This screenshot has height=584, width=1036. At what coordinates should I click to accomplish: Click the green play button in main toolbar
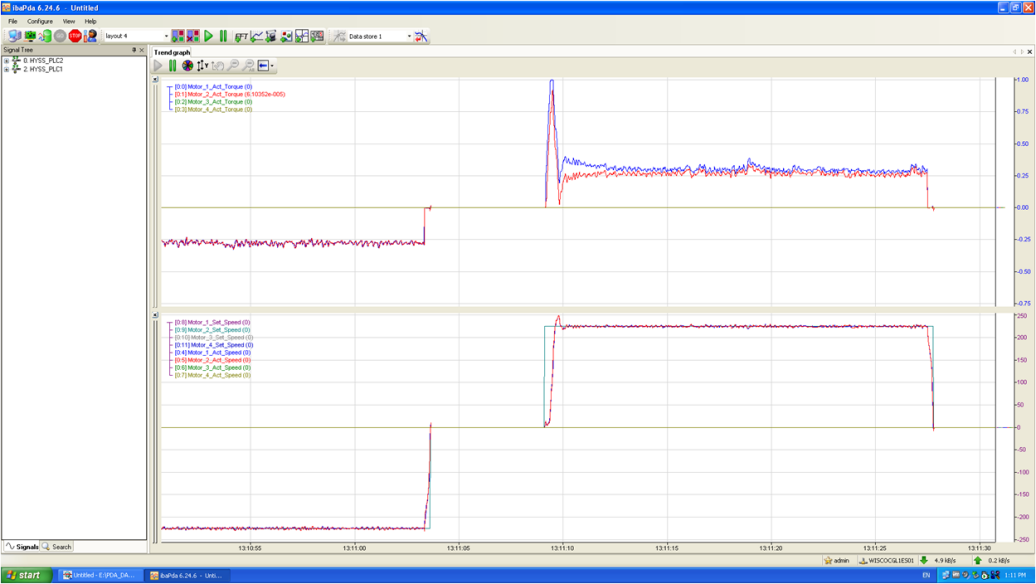(x=209, y=36)
